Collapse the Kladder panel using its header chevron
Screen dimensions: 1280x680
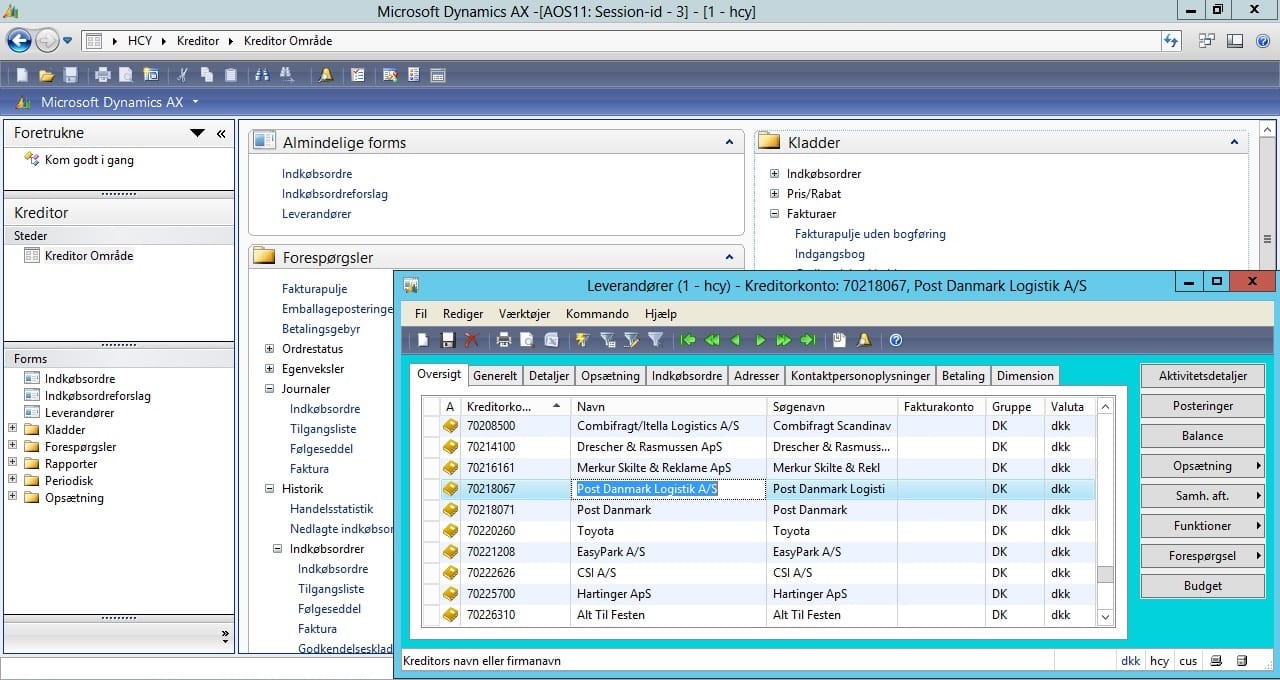(x=1234, y=143)
